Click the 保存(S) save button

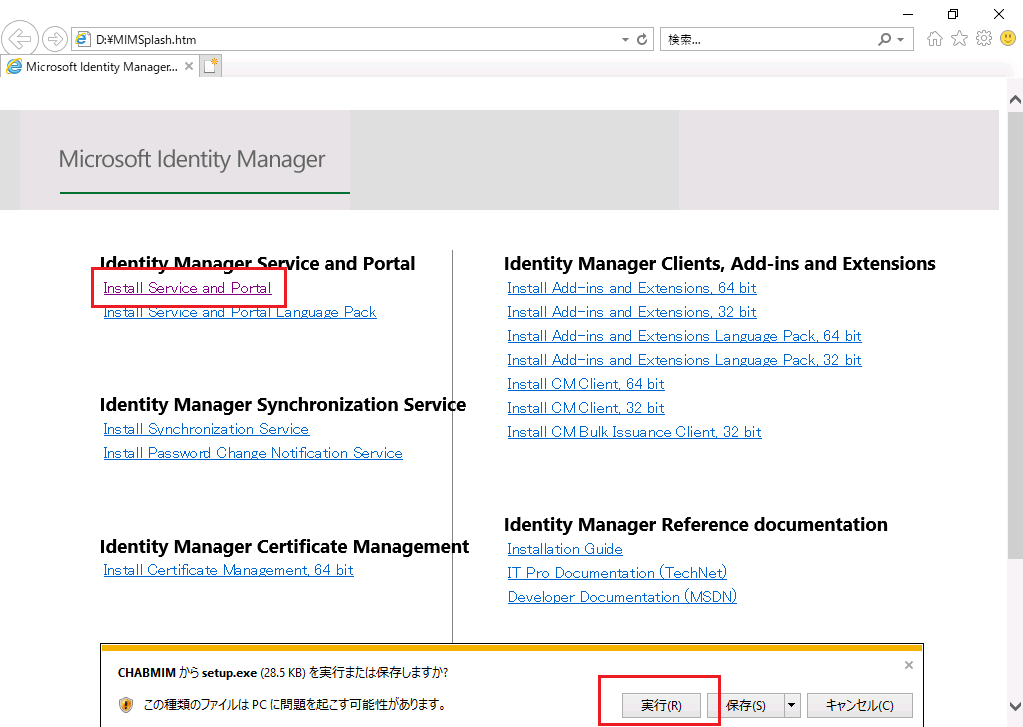tap(746, 705)
